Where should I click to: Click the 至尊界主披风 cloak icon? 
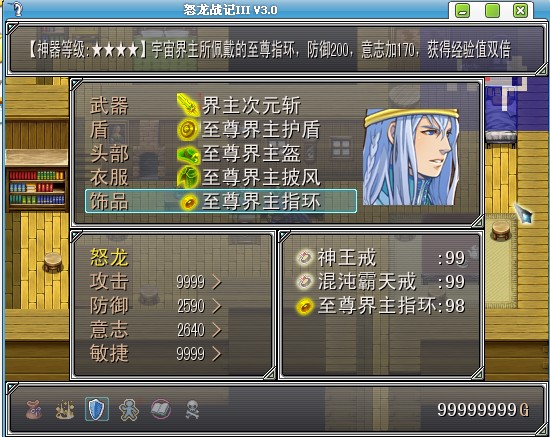(x=188, y=177)
